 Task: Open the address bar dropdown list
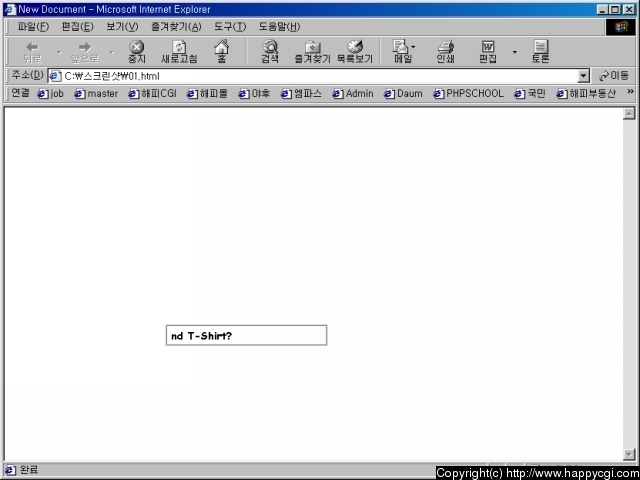(x=584, y=76)
